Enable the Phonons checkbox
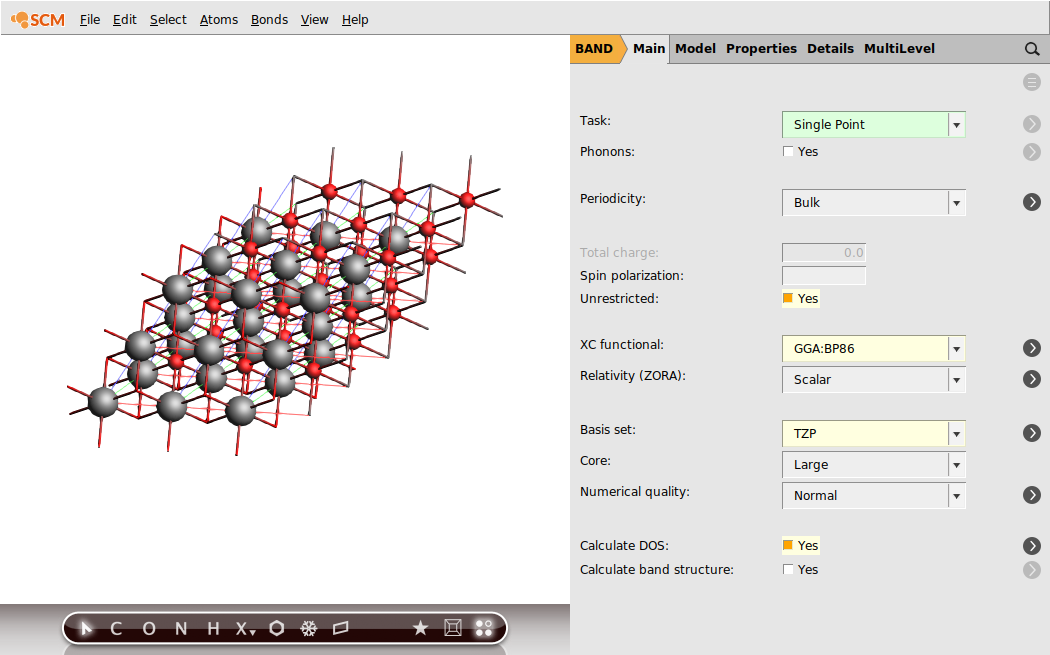Image resolution: width=1050 pixels, height=655 pixels. [788, 151]
